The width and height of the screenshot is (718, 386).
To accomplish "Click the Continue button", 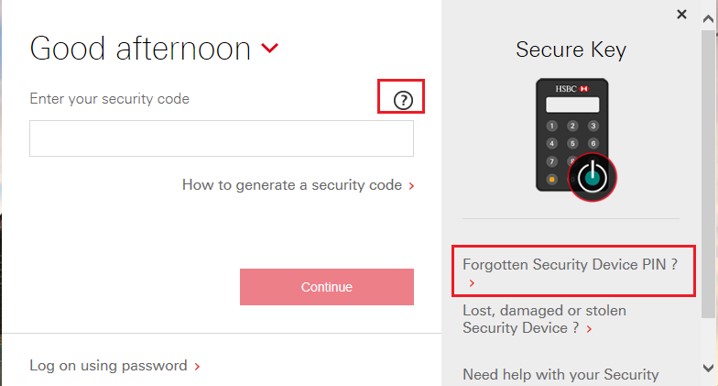I will click(327, 287).
